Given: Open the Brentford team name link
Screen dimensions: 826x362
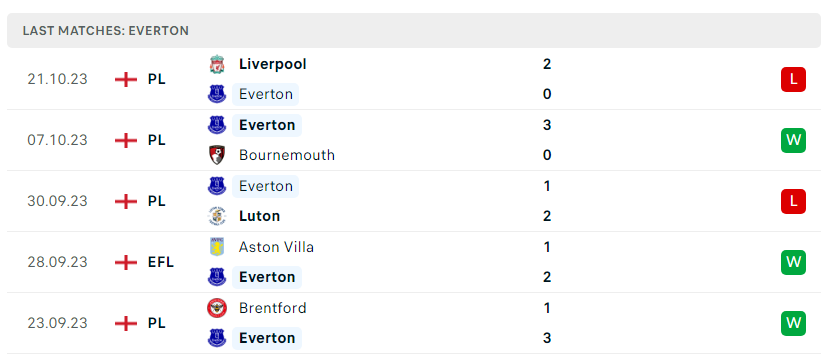Looking at the screenshot, I should pos(272,308).
